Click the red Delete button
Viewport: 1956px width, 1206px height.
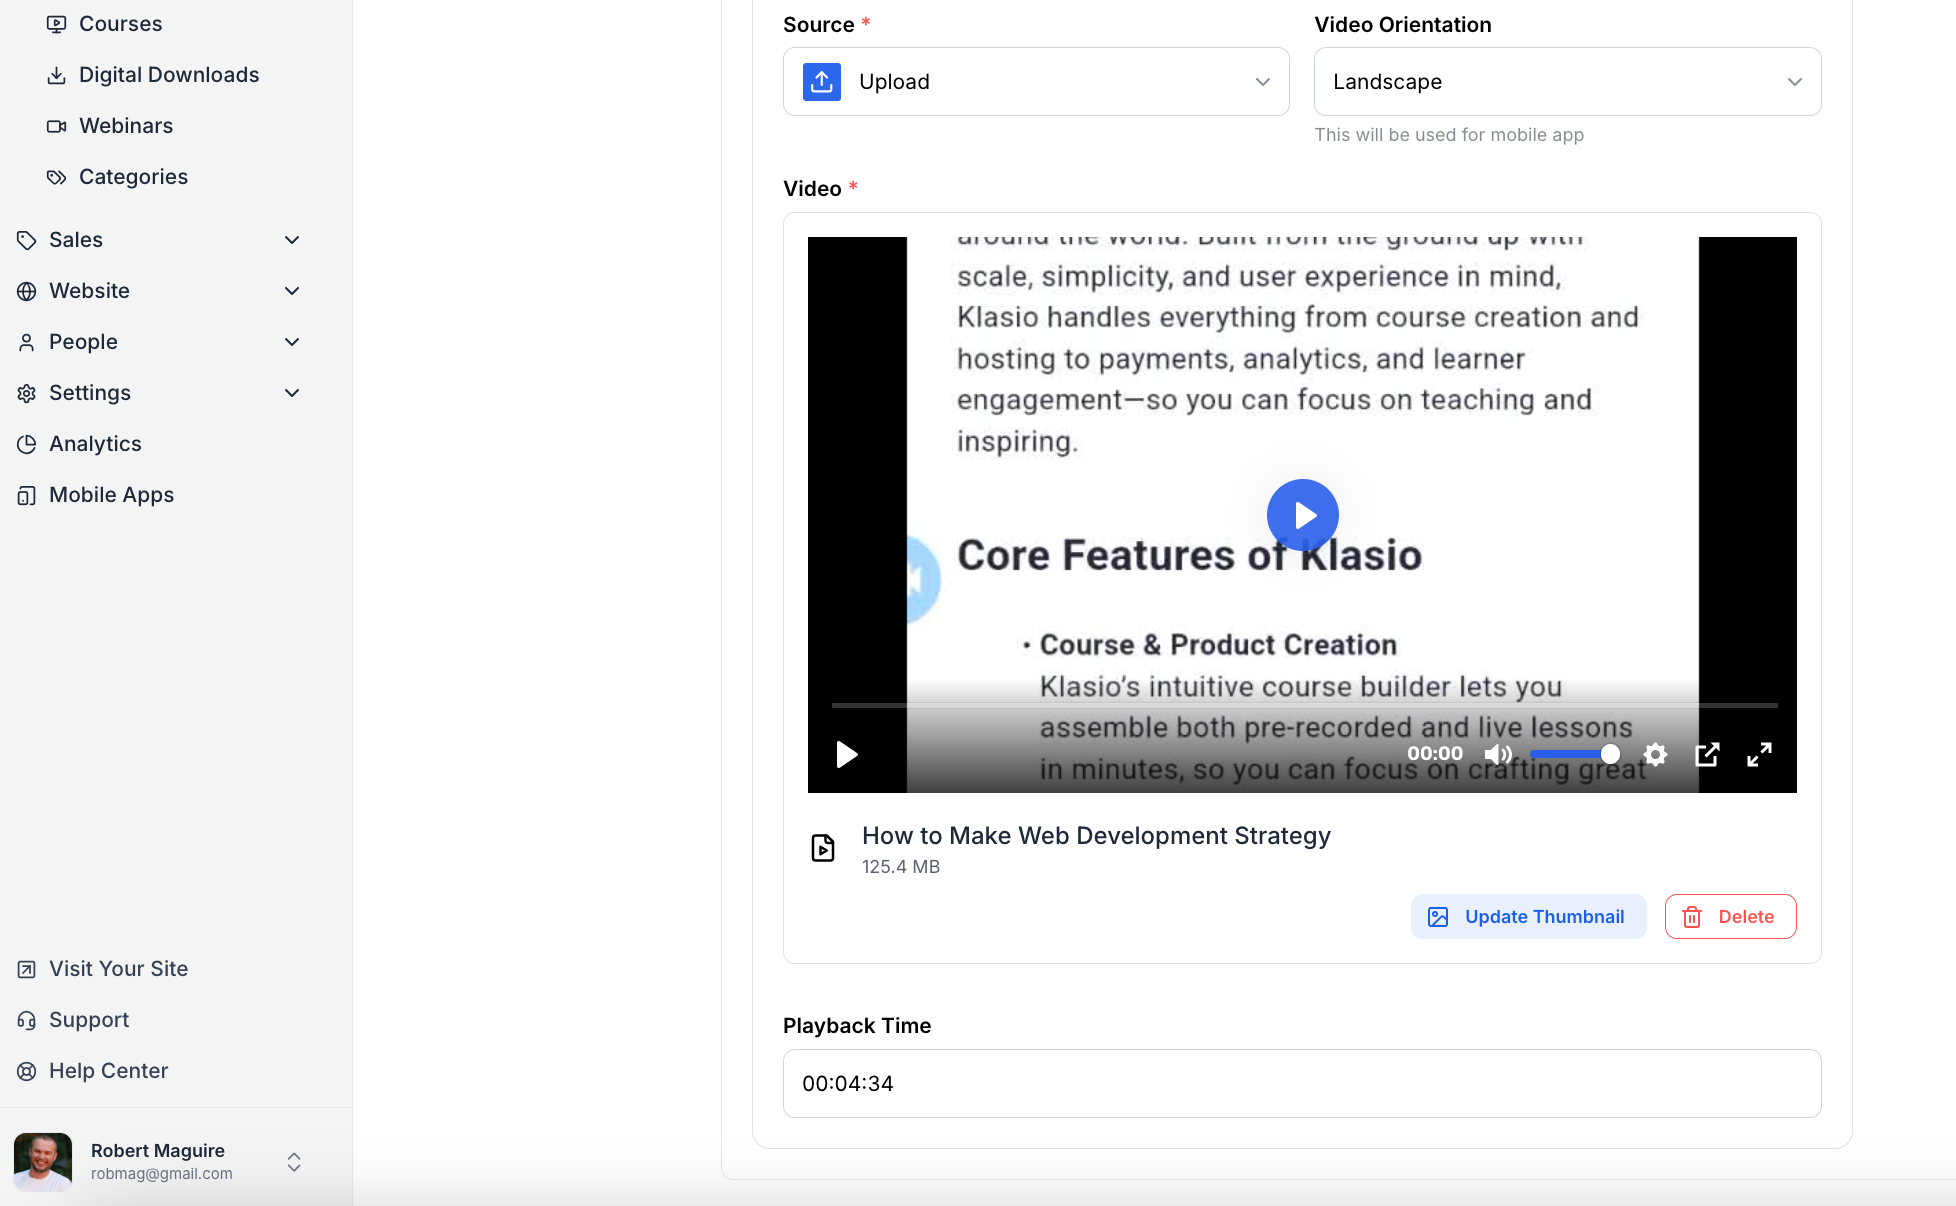pos(1730,917)
